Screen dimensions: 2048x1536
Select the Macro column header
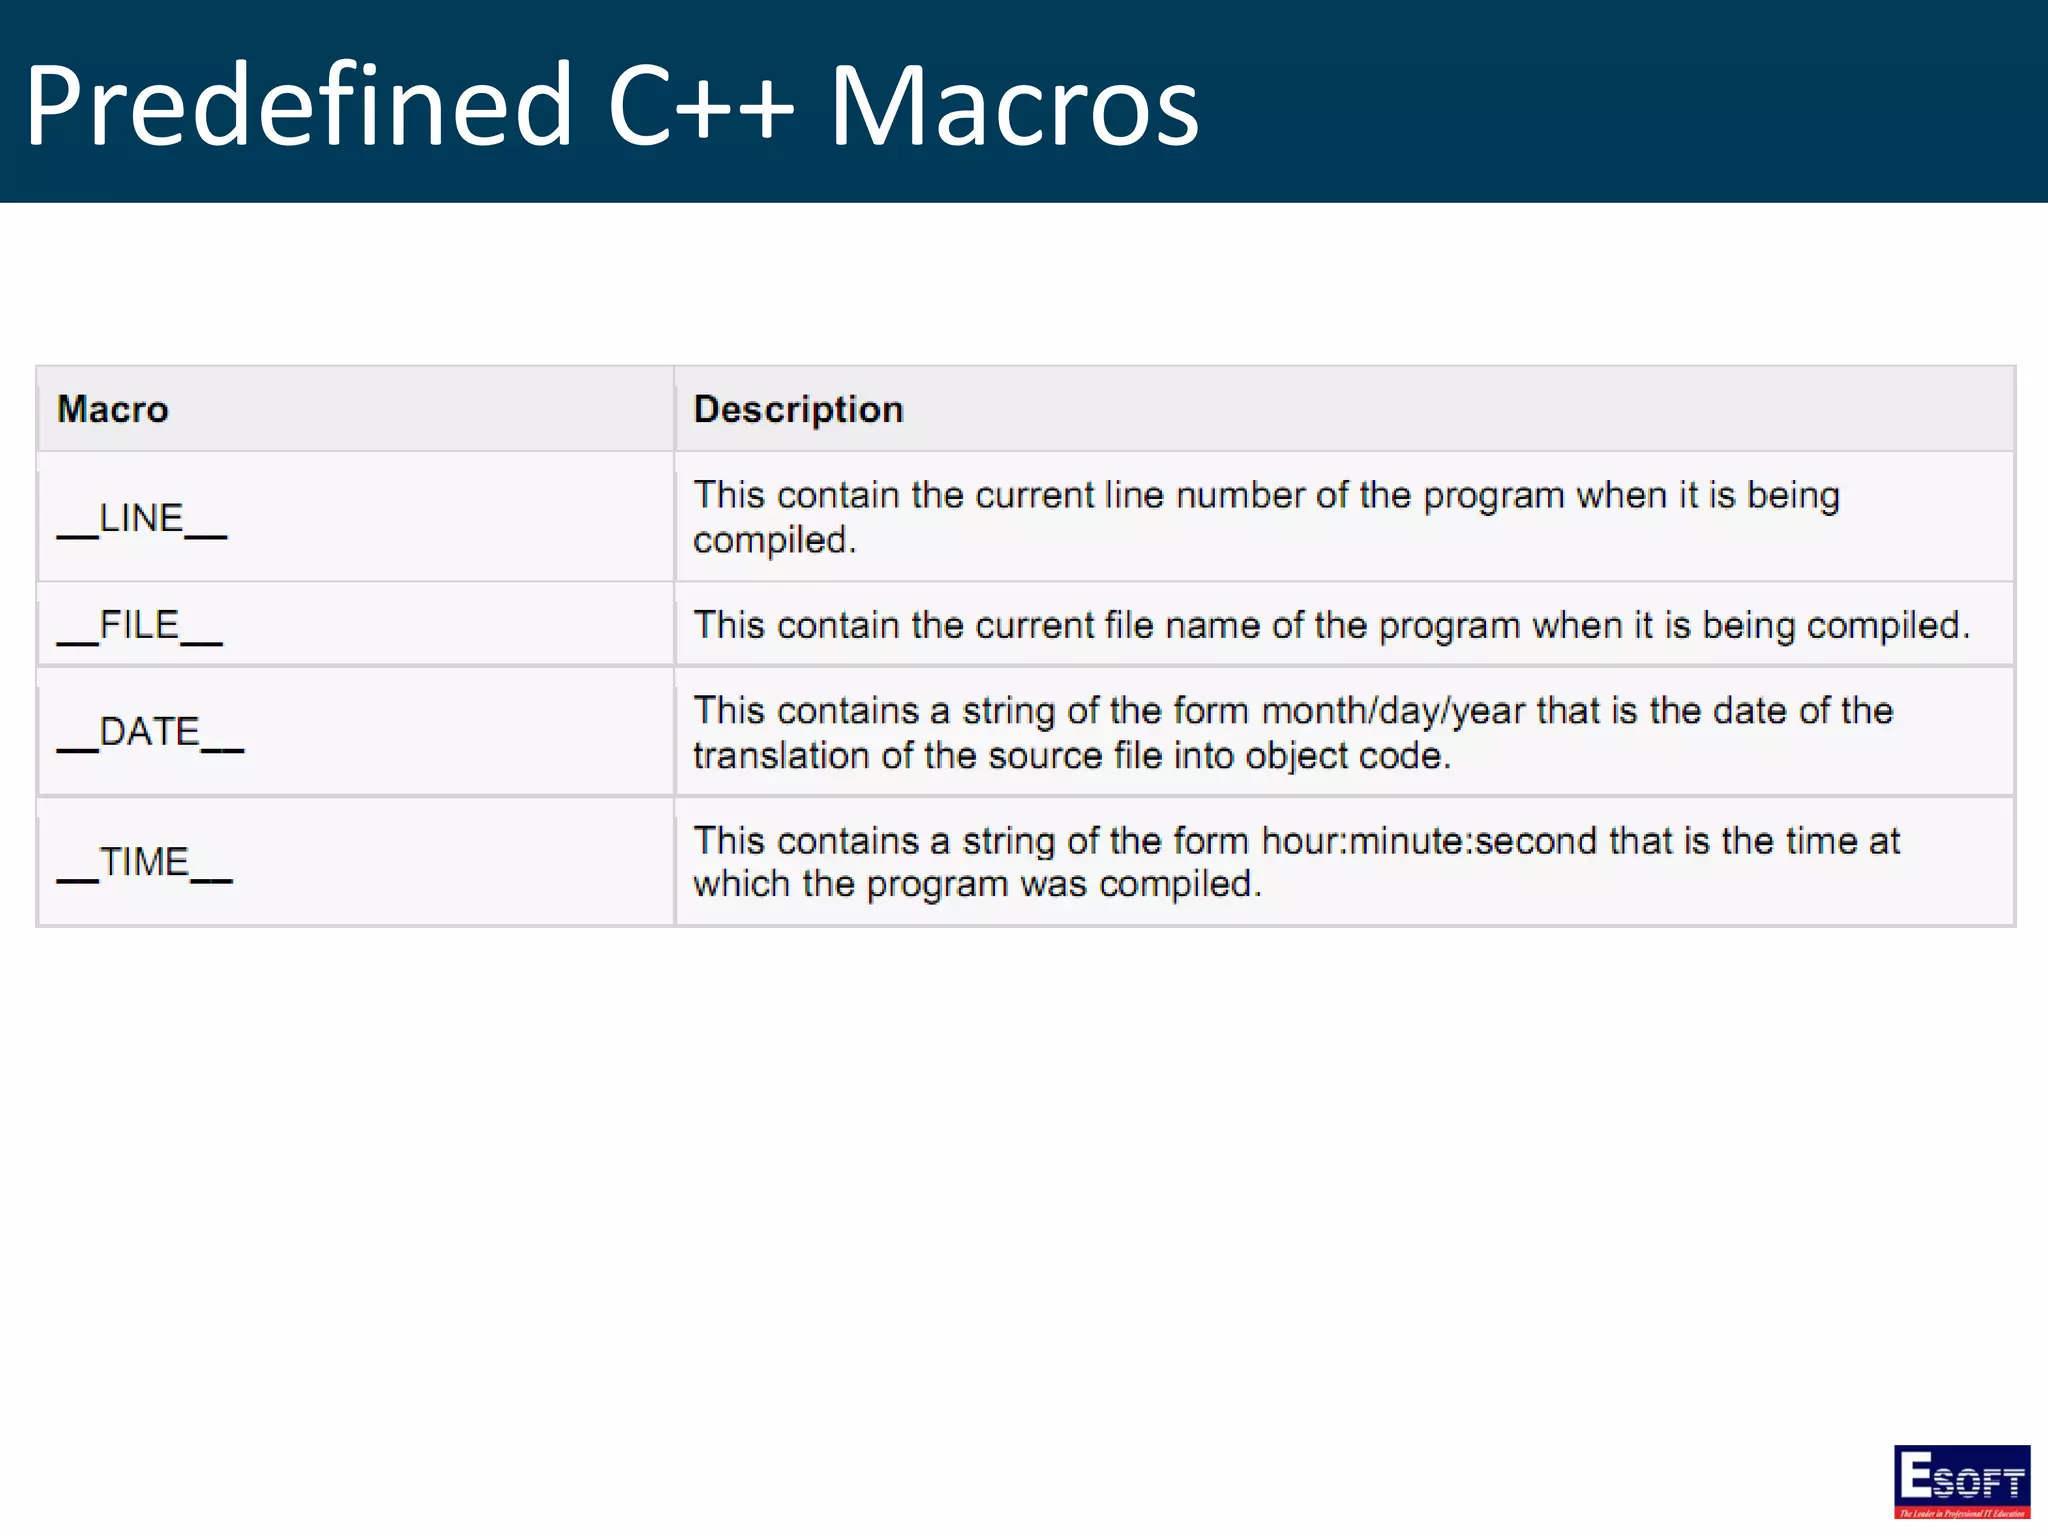point(113,409)
